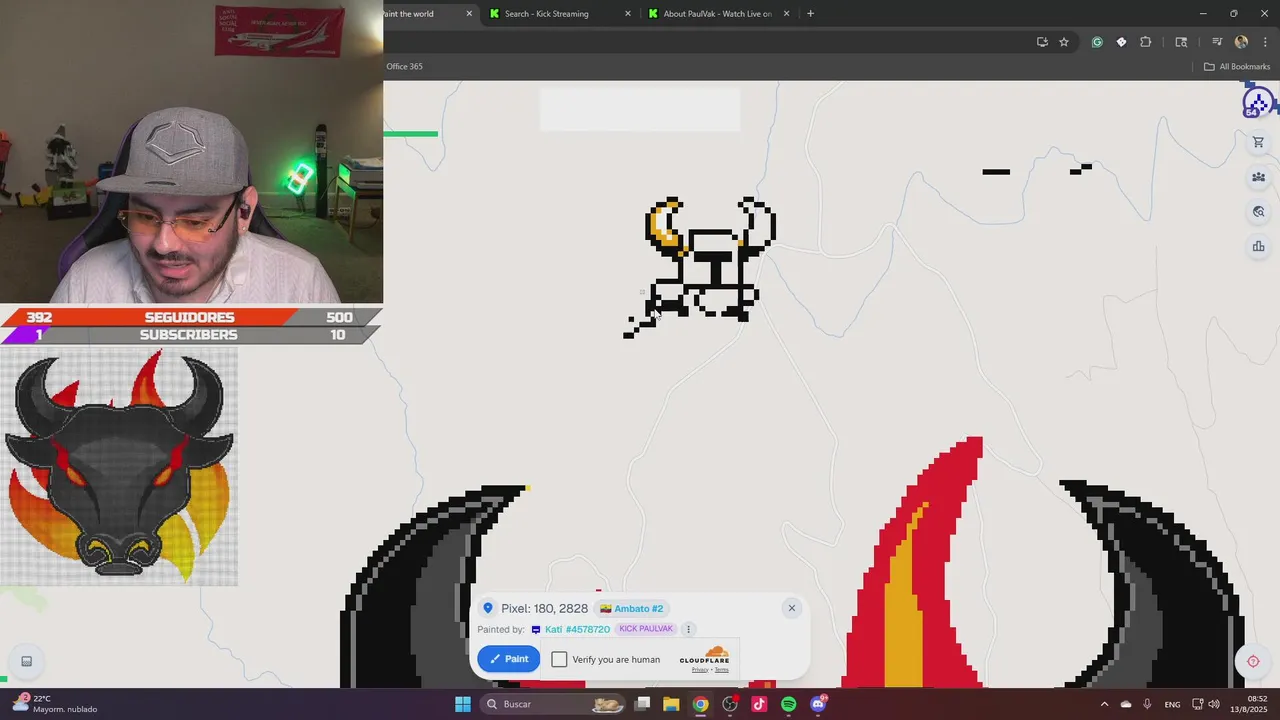Open the Extensions puzzle icon
The width and height of the screenshot is (1280, 720).
pos(1146,42)
